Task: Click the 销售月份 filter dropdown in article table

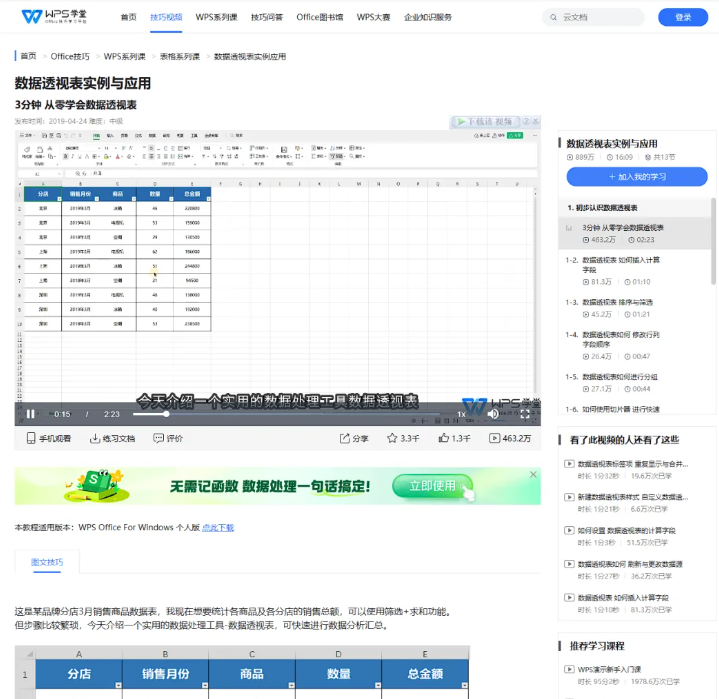Action: [x=205, y=685]
